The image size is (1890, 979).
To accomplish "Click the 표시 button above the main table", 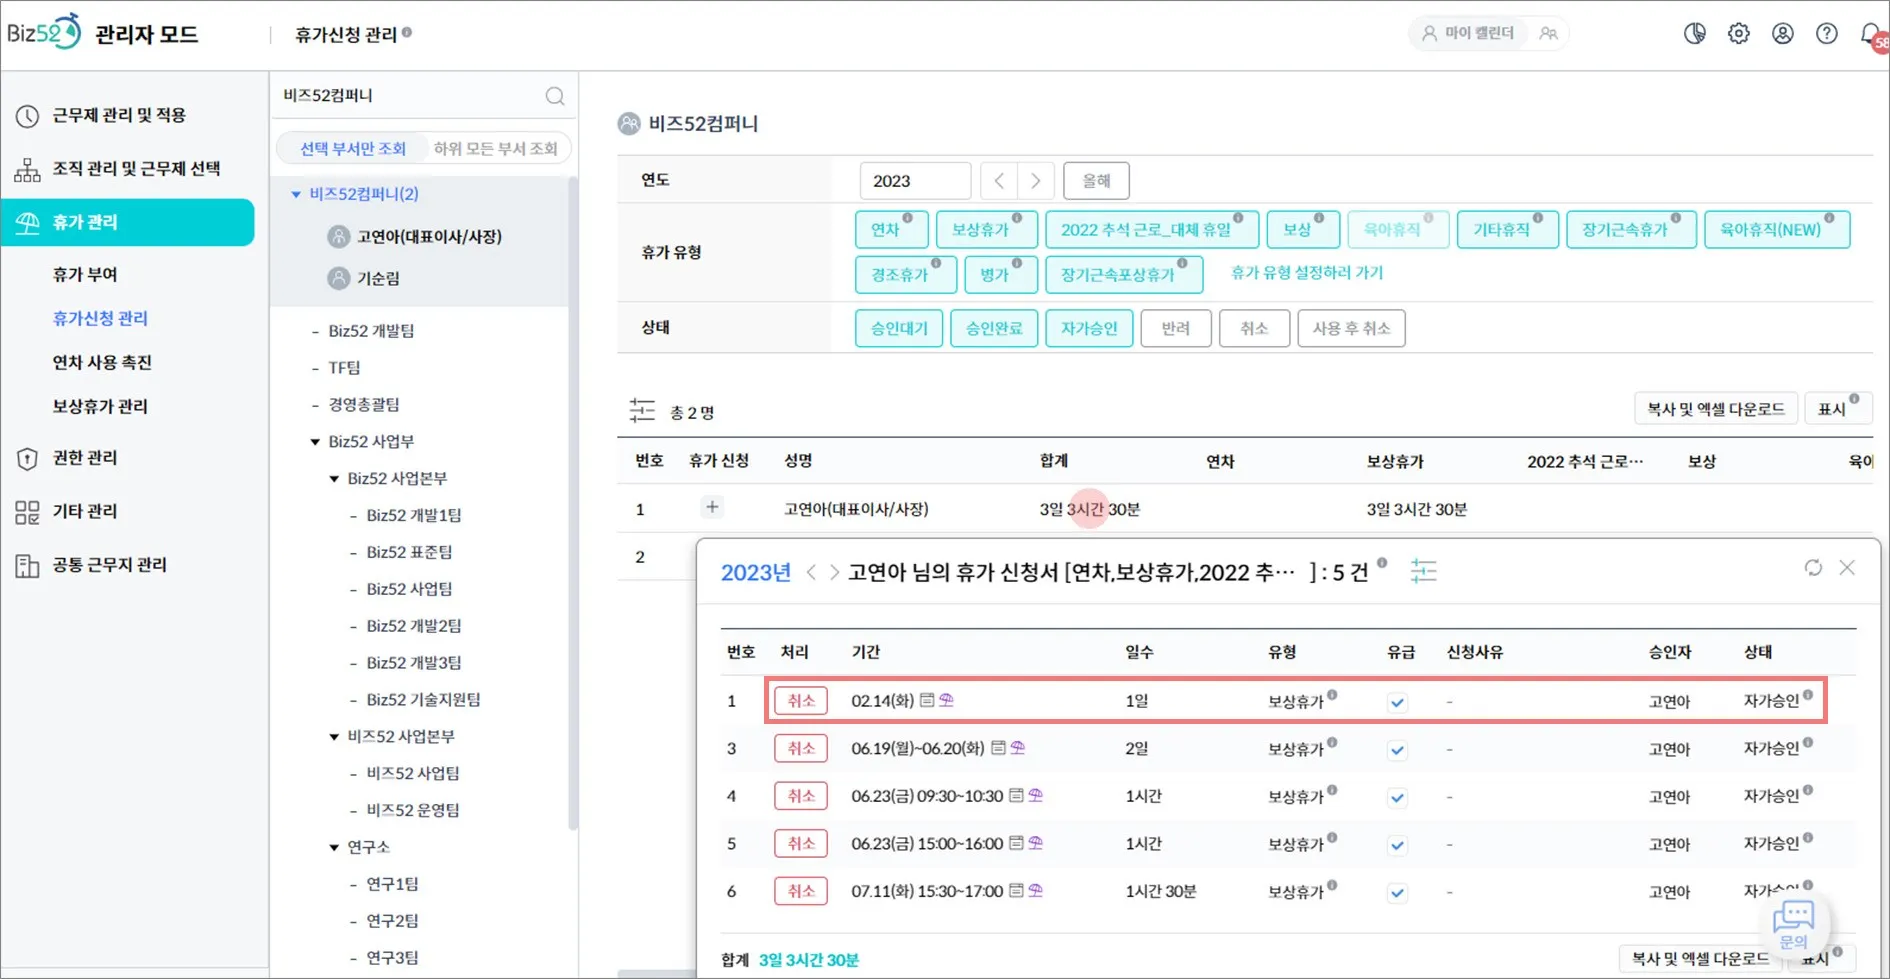I will pos(1838,409).
